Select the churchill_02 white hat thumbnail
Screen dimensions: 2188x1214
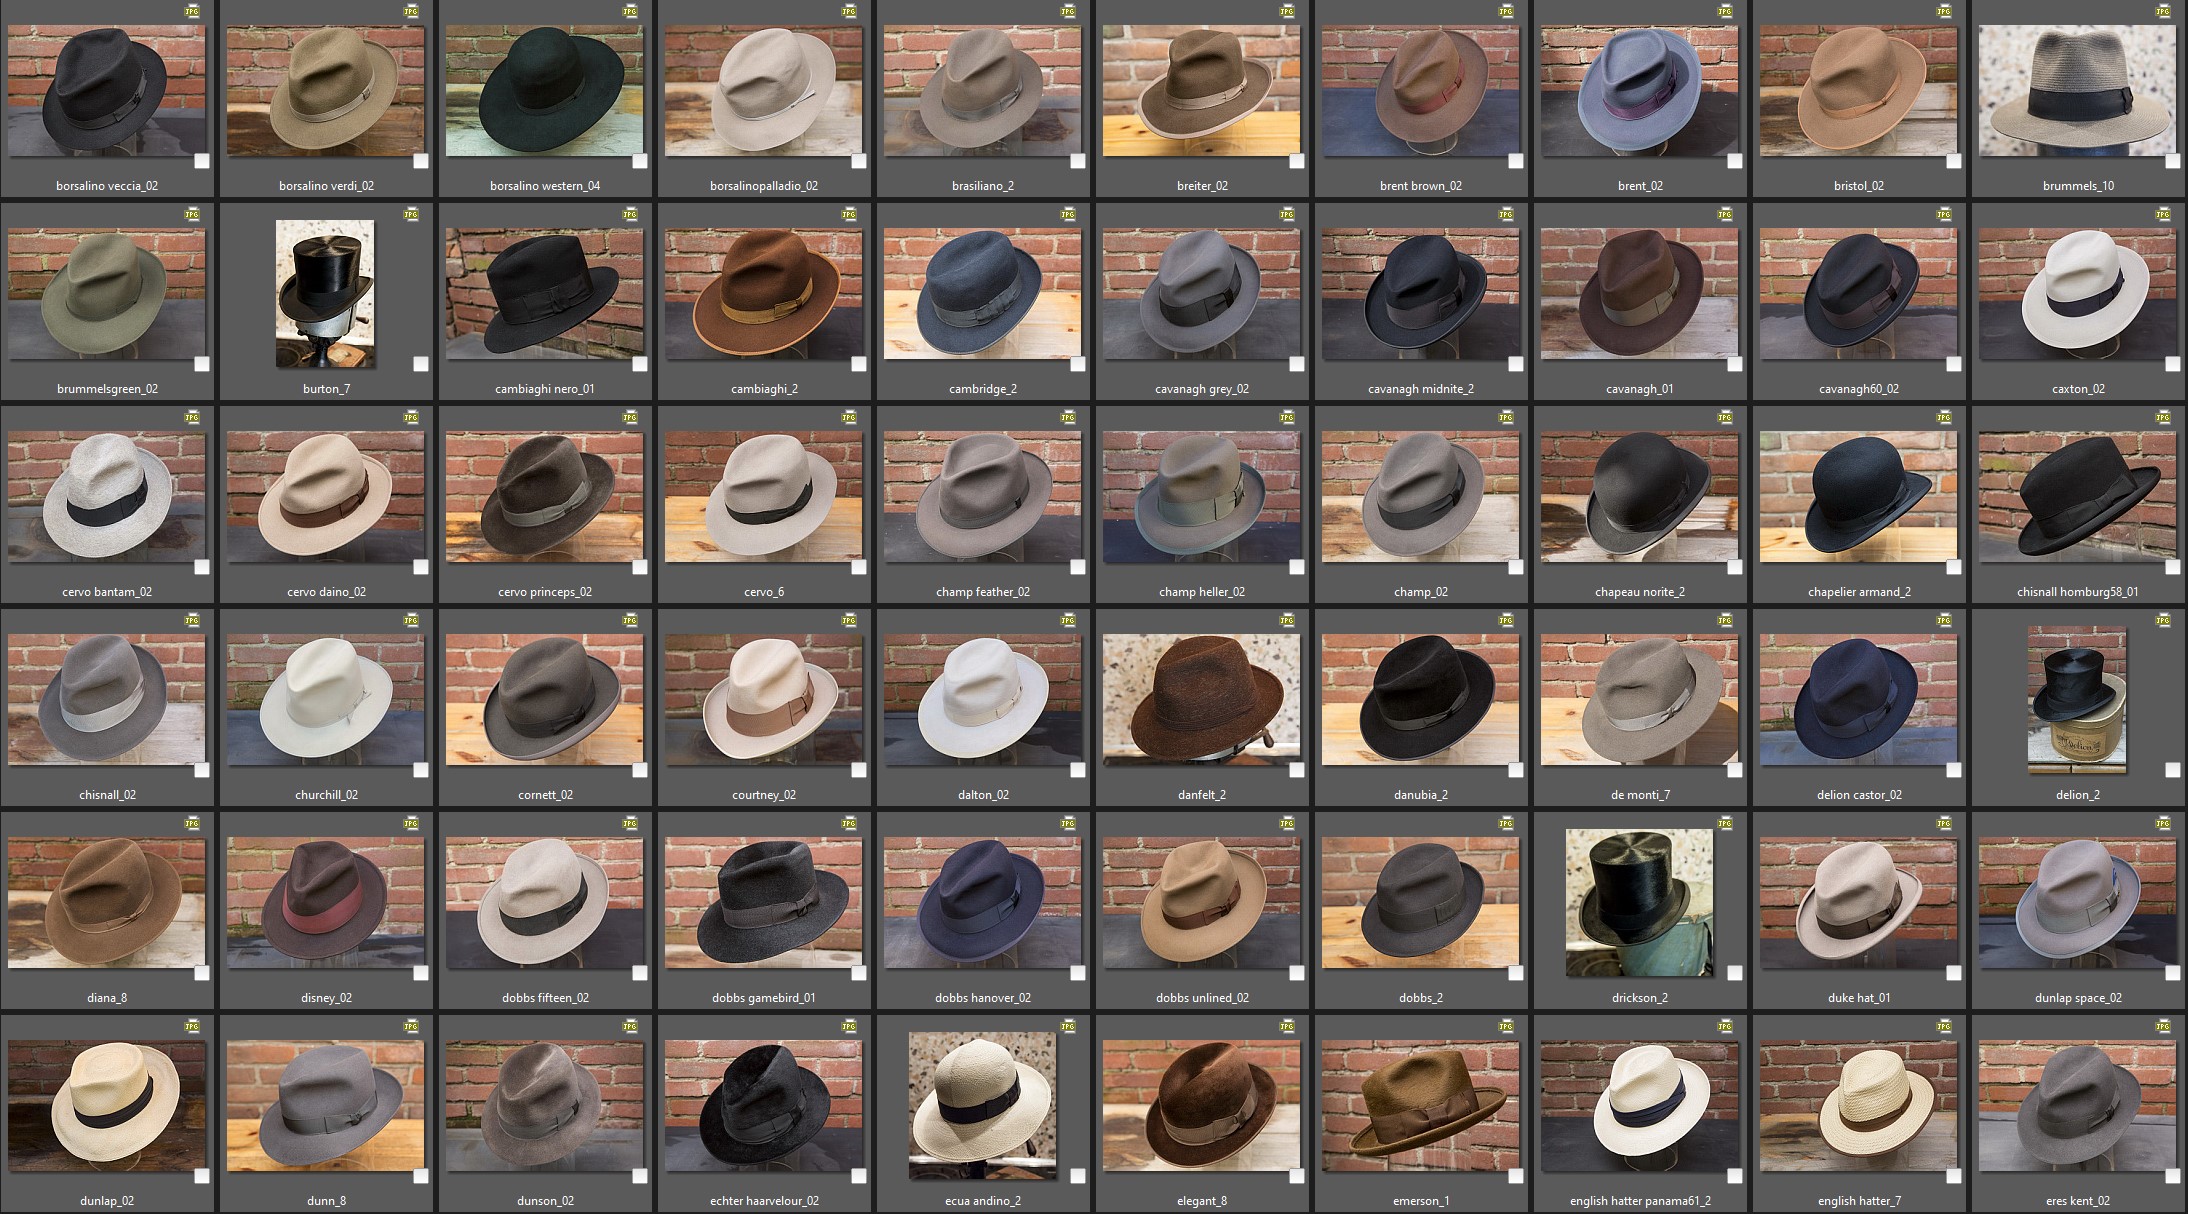tap(325, 700)
